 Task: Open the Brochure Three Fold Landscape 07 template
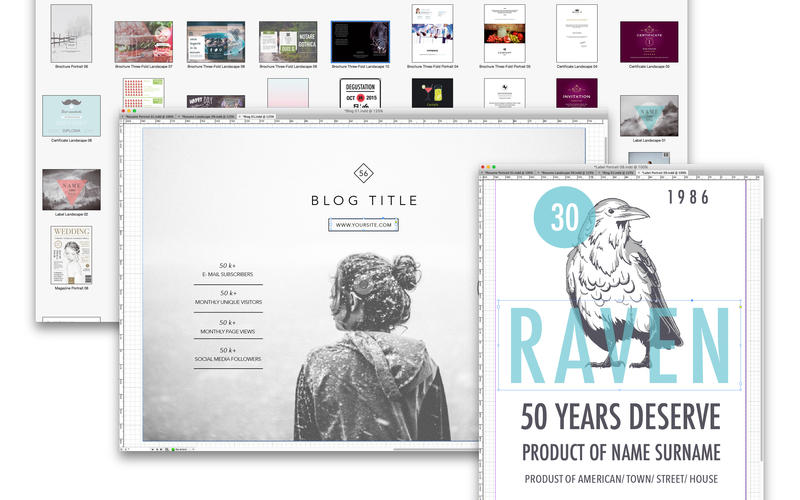pos(144,42)
